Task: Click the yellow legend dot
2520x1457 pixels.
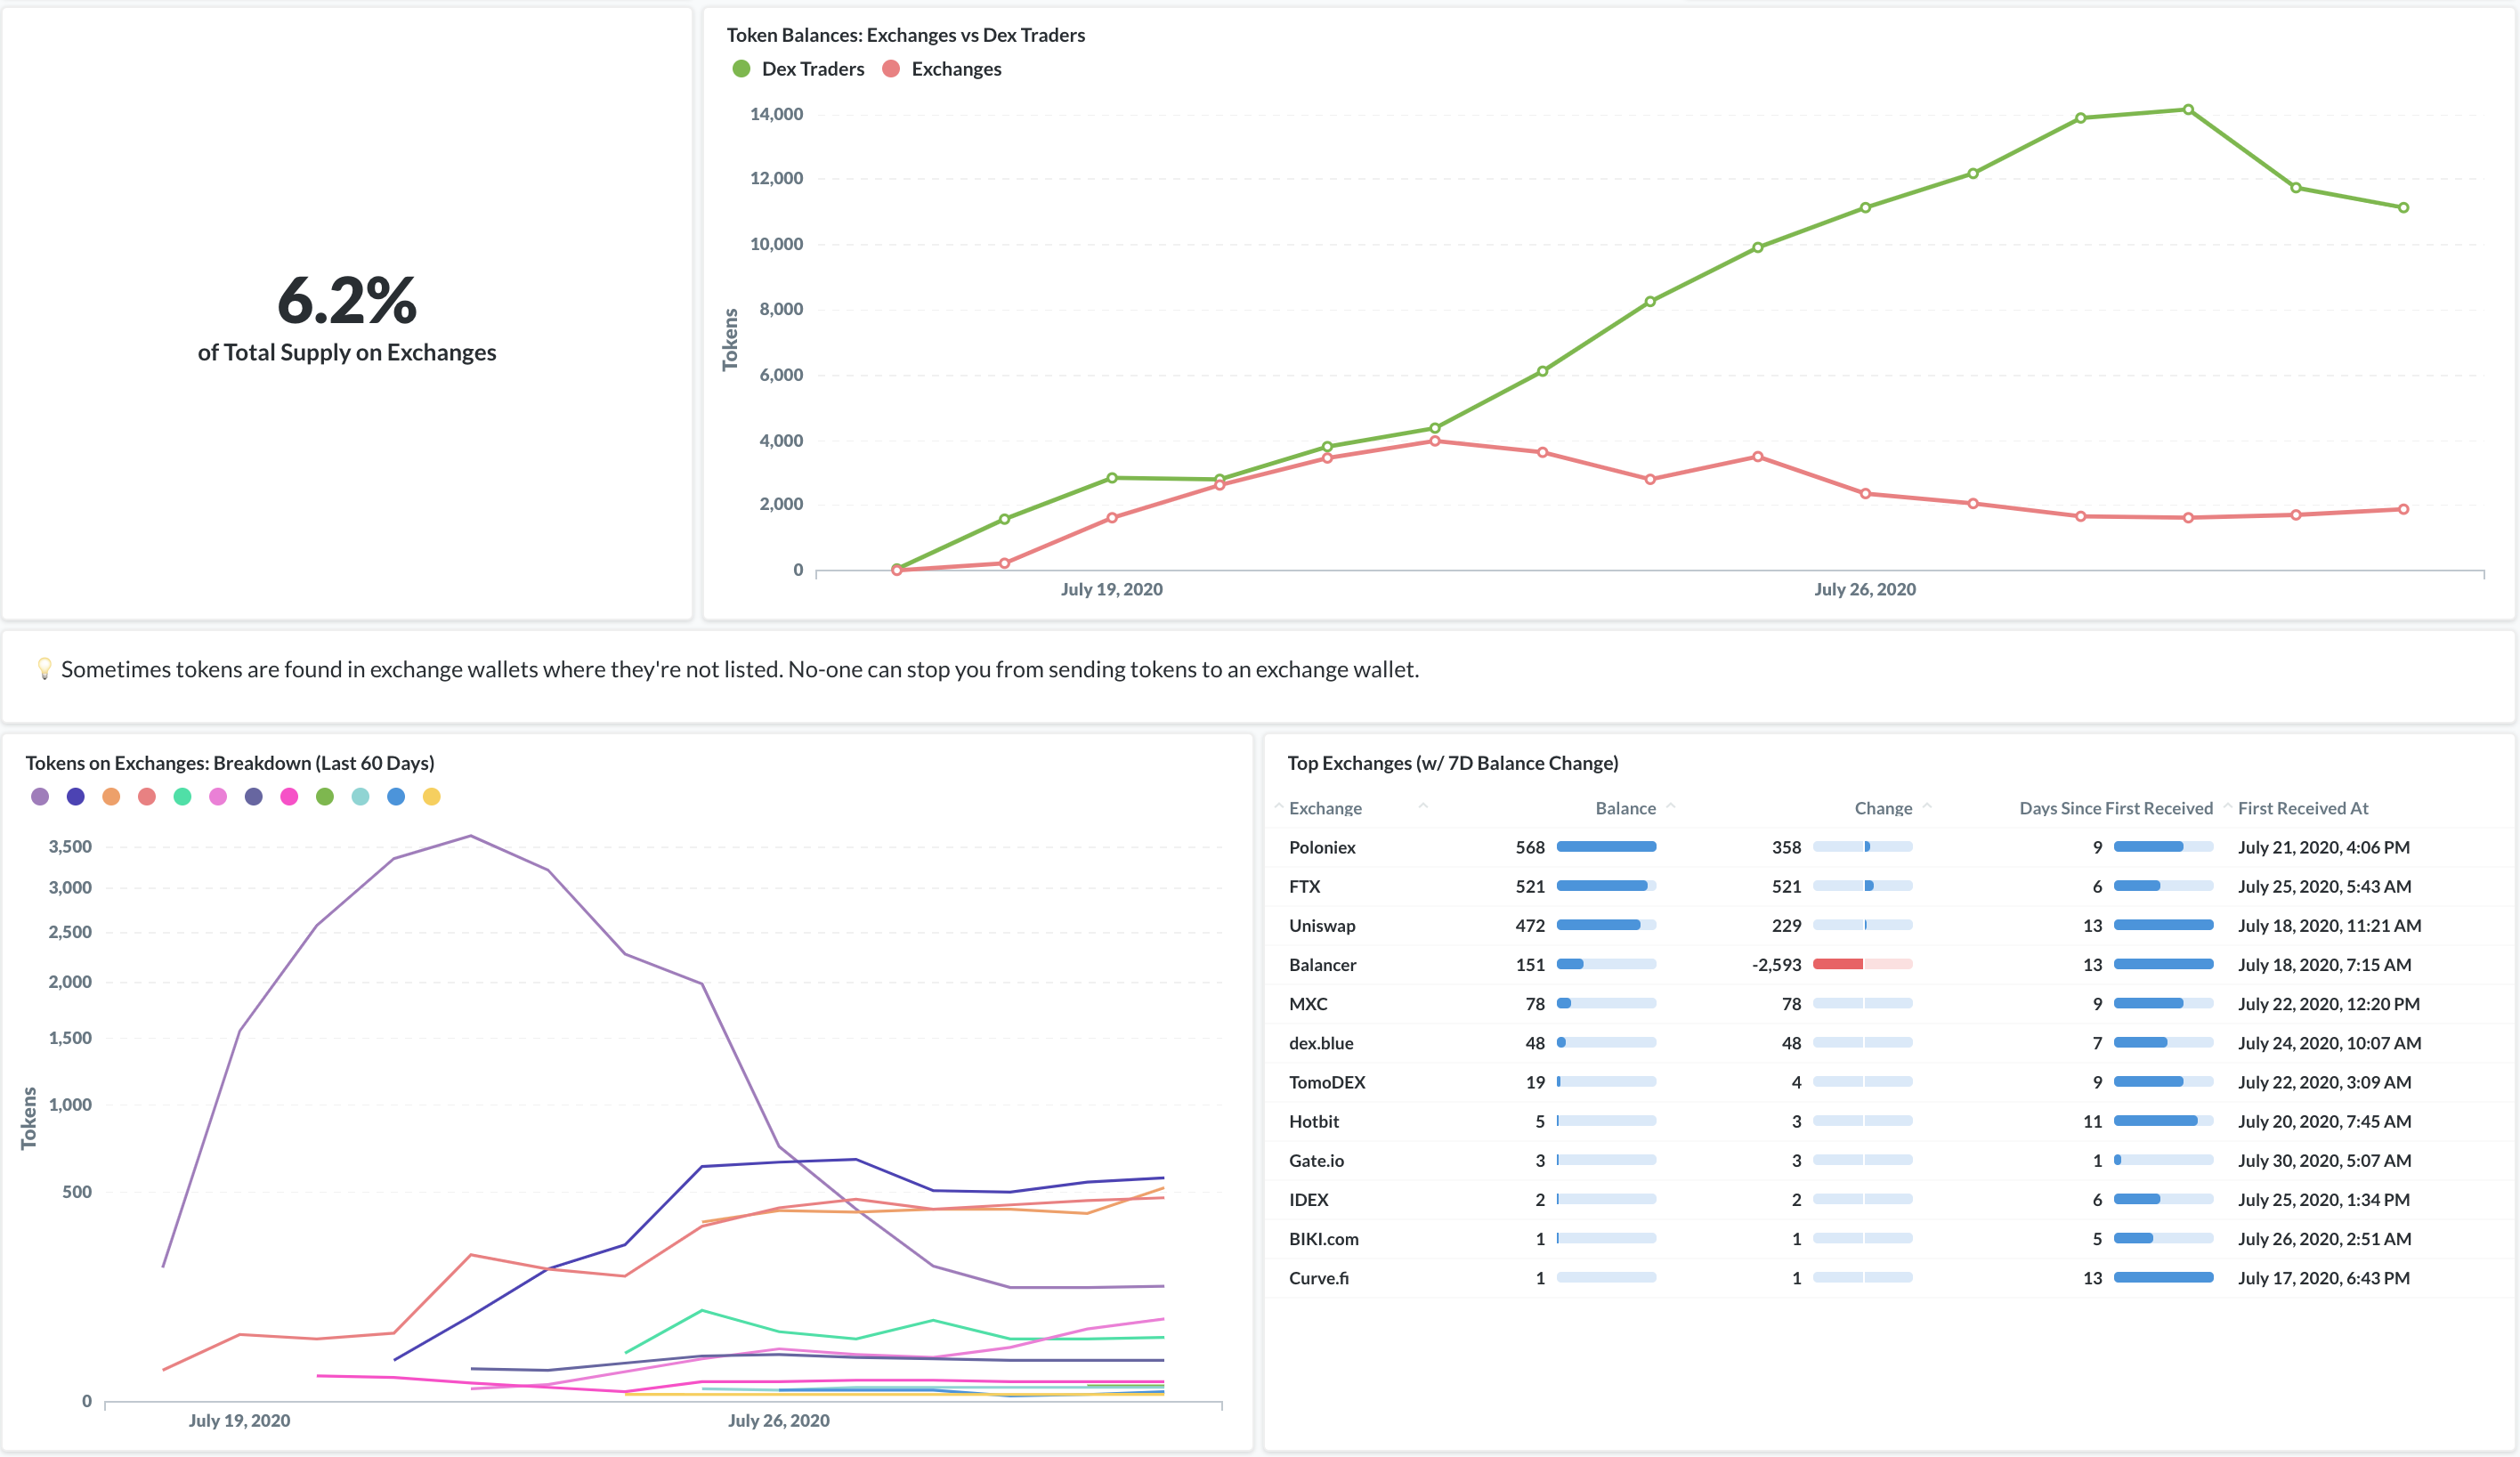Action: click(x=432, y=797)
